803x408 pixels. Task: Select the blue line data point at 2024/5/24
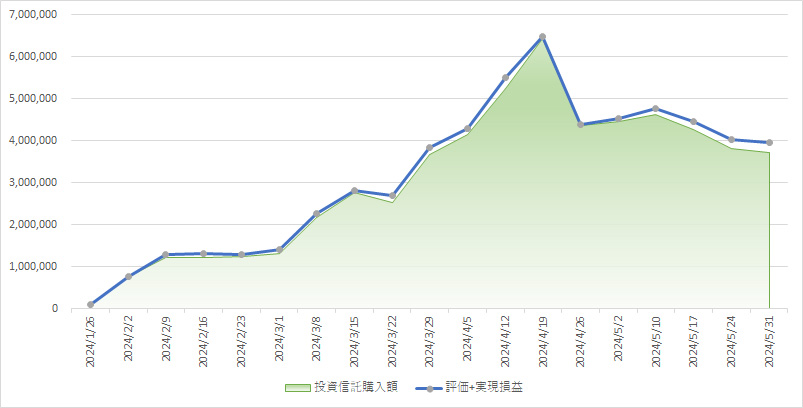point(731,139)
